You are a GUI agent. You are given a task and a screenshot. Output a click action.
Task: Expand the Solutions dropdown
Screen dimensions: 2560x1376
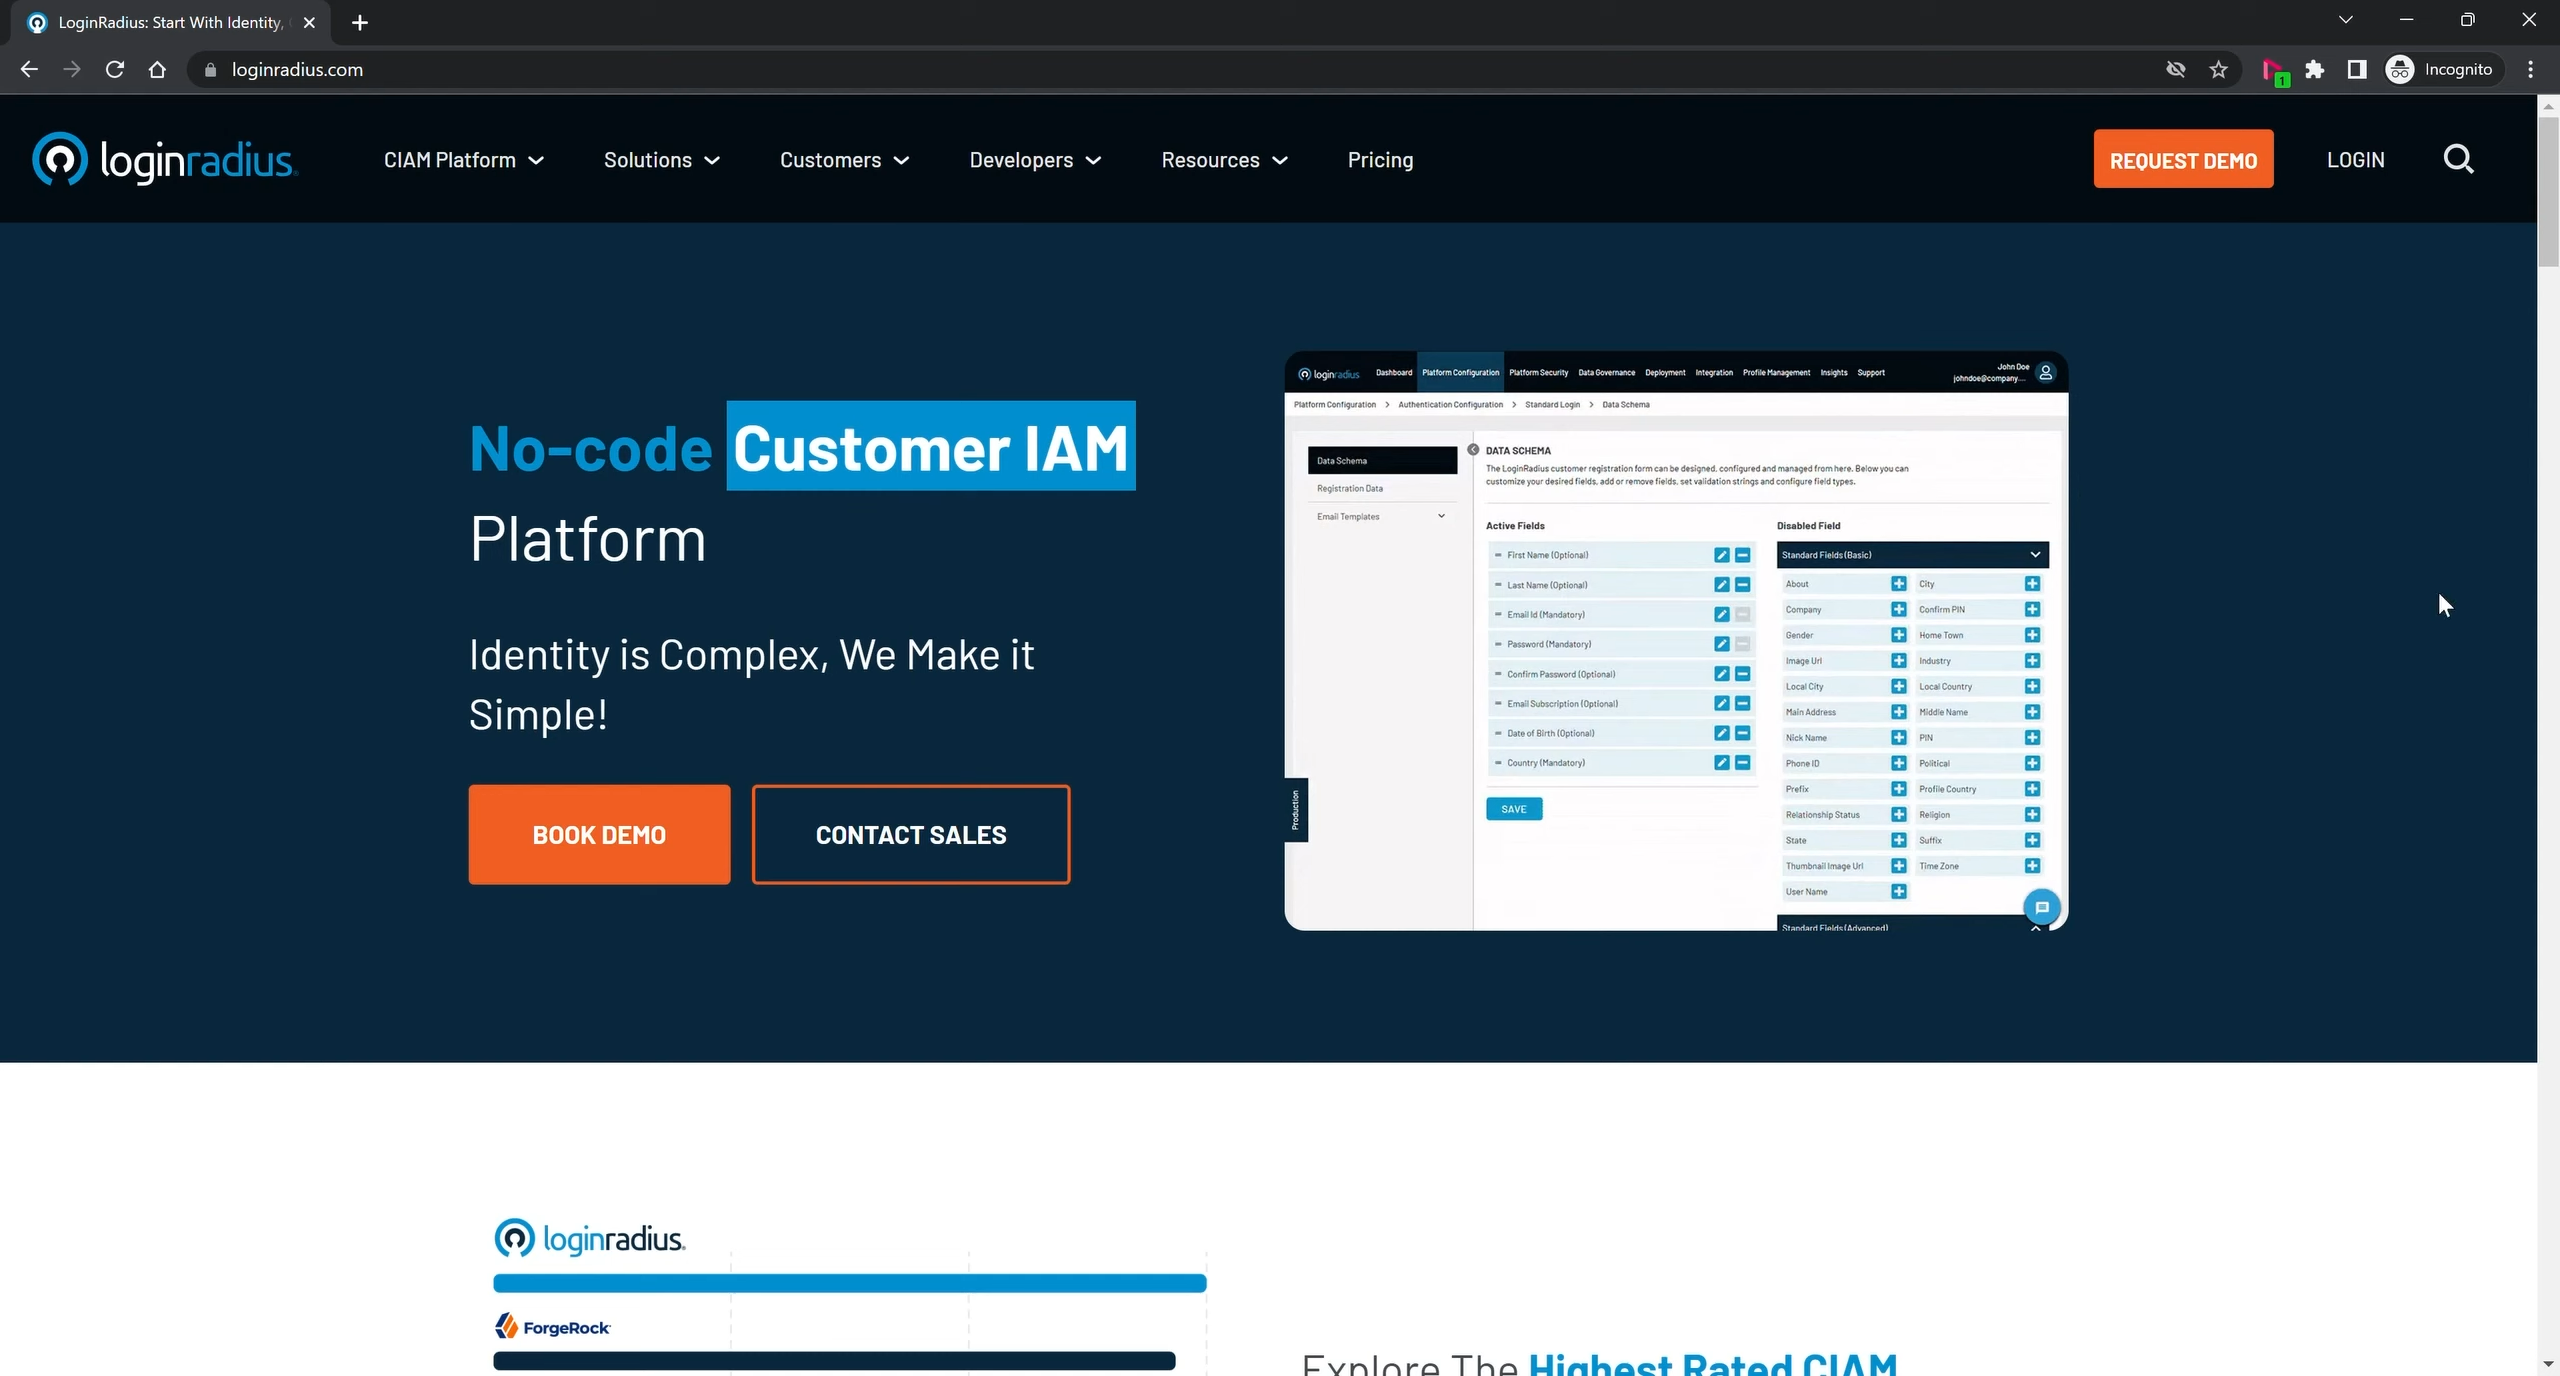[661, 160]
